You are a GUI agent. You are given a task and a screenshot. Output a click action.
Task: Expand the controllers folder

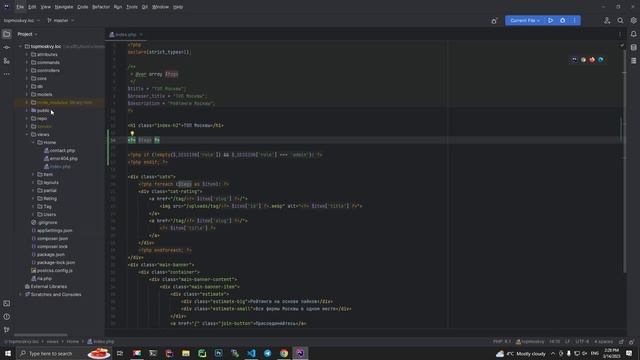(27, 70)
